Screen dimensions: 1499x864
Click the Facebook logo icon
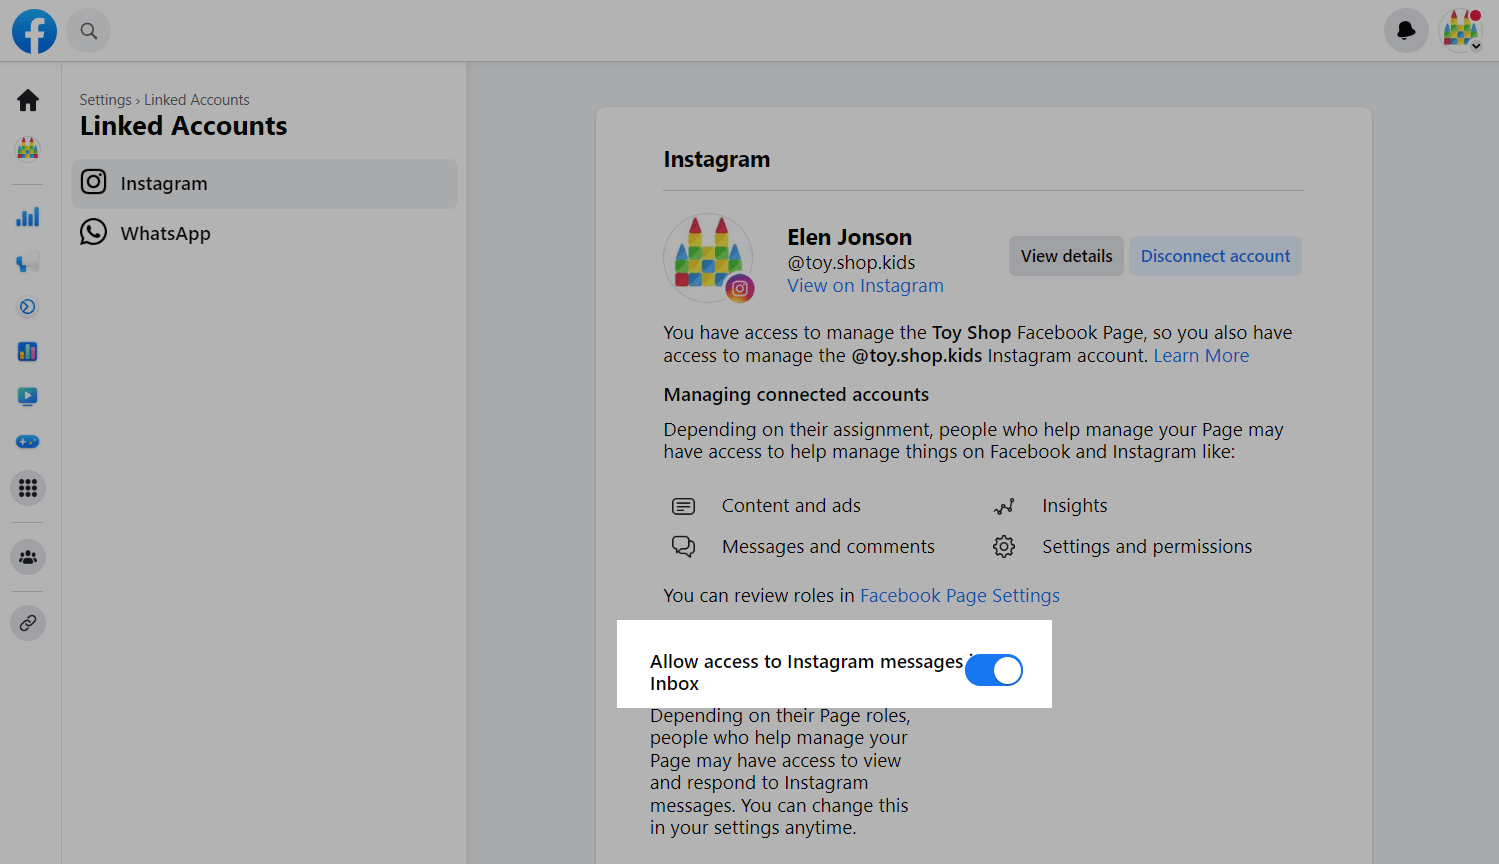point(34,31)
